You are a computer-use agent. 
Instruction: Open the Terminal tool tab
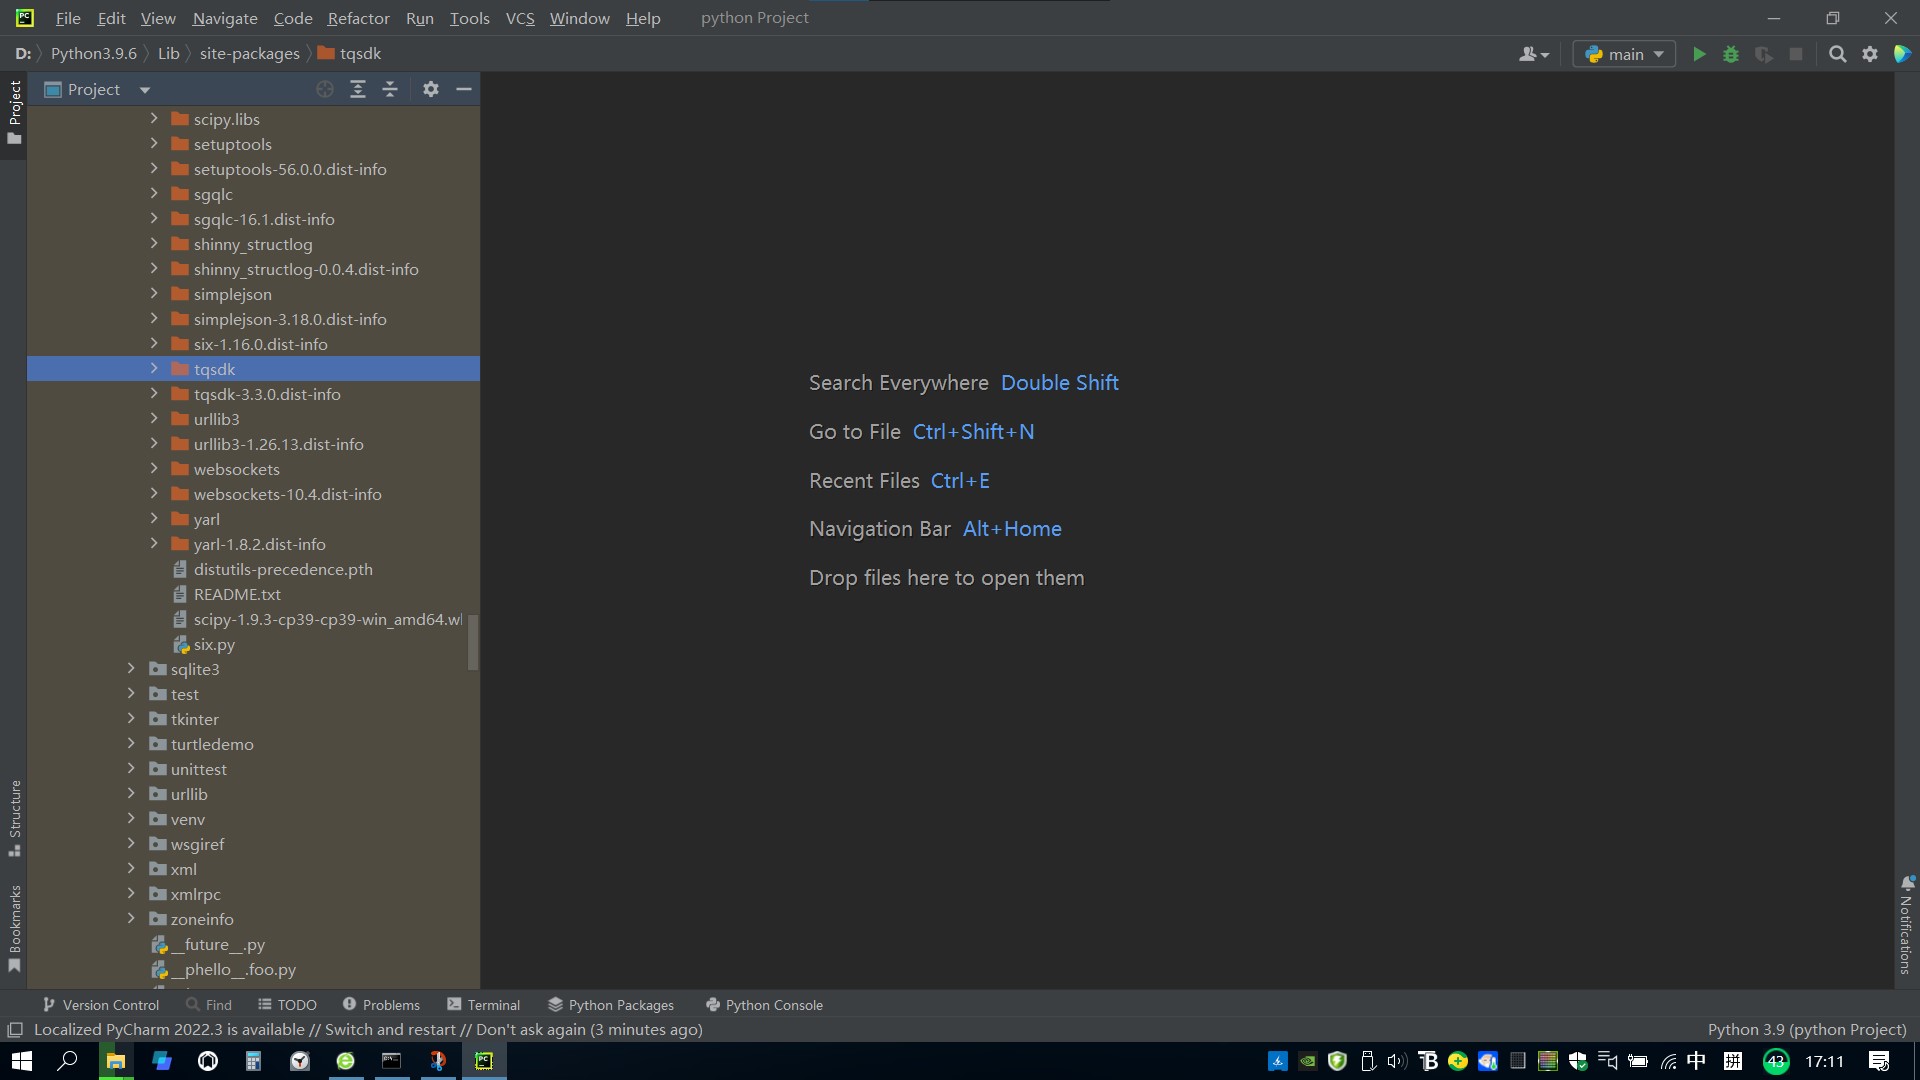coord(484,1005)
